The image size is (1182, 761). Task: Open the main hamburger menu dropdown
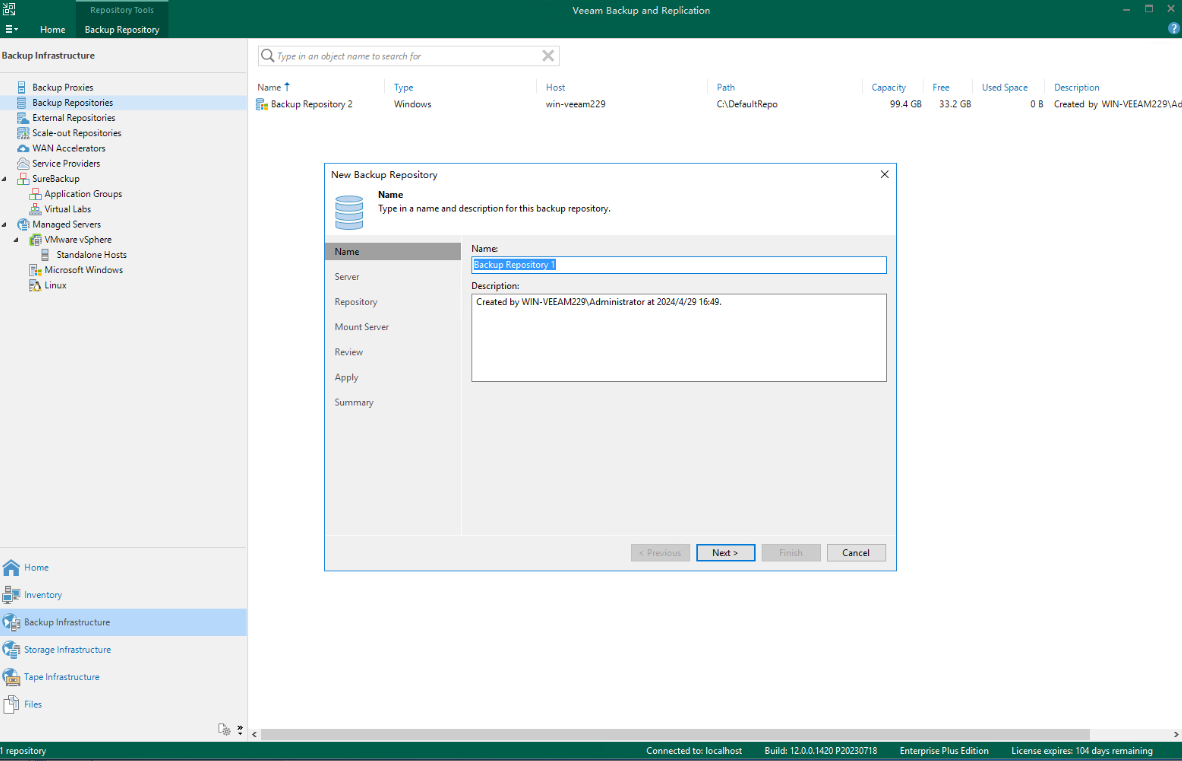(x=11, y=29)
